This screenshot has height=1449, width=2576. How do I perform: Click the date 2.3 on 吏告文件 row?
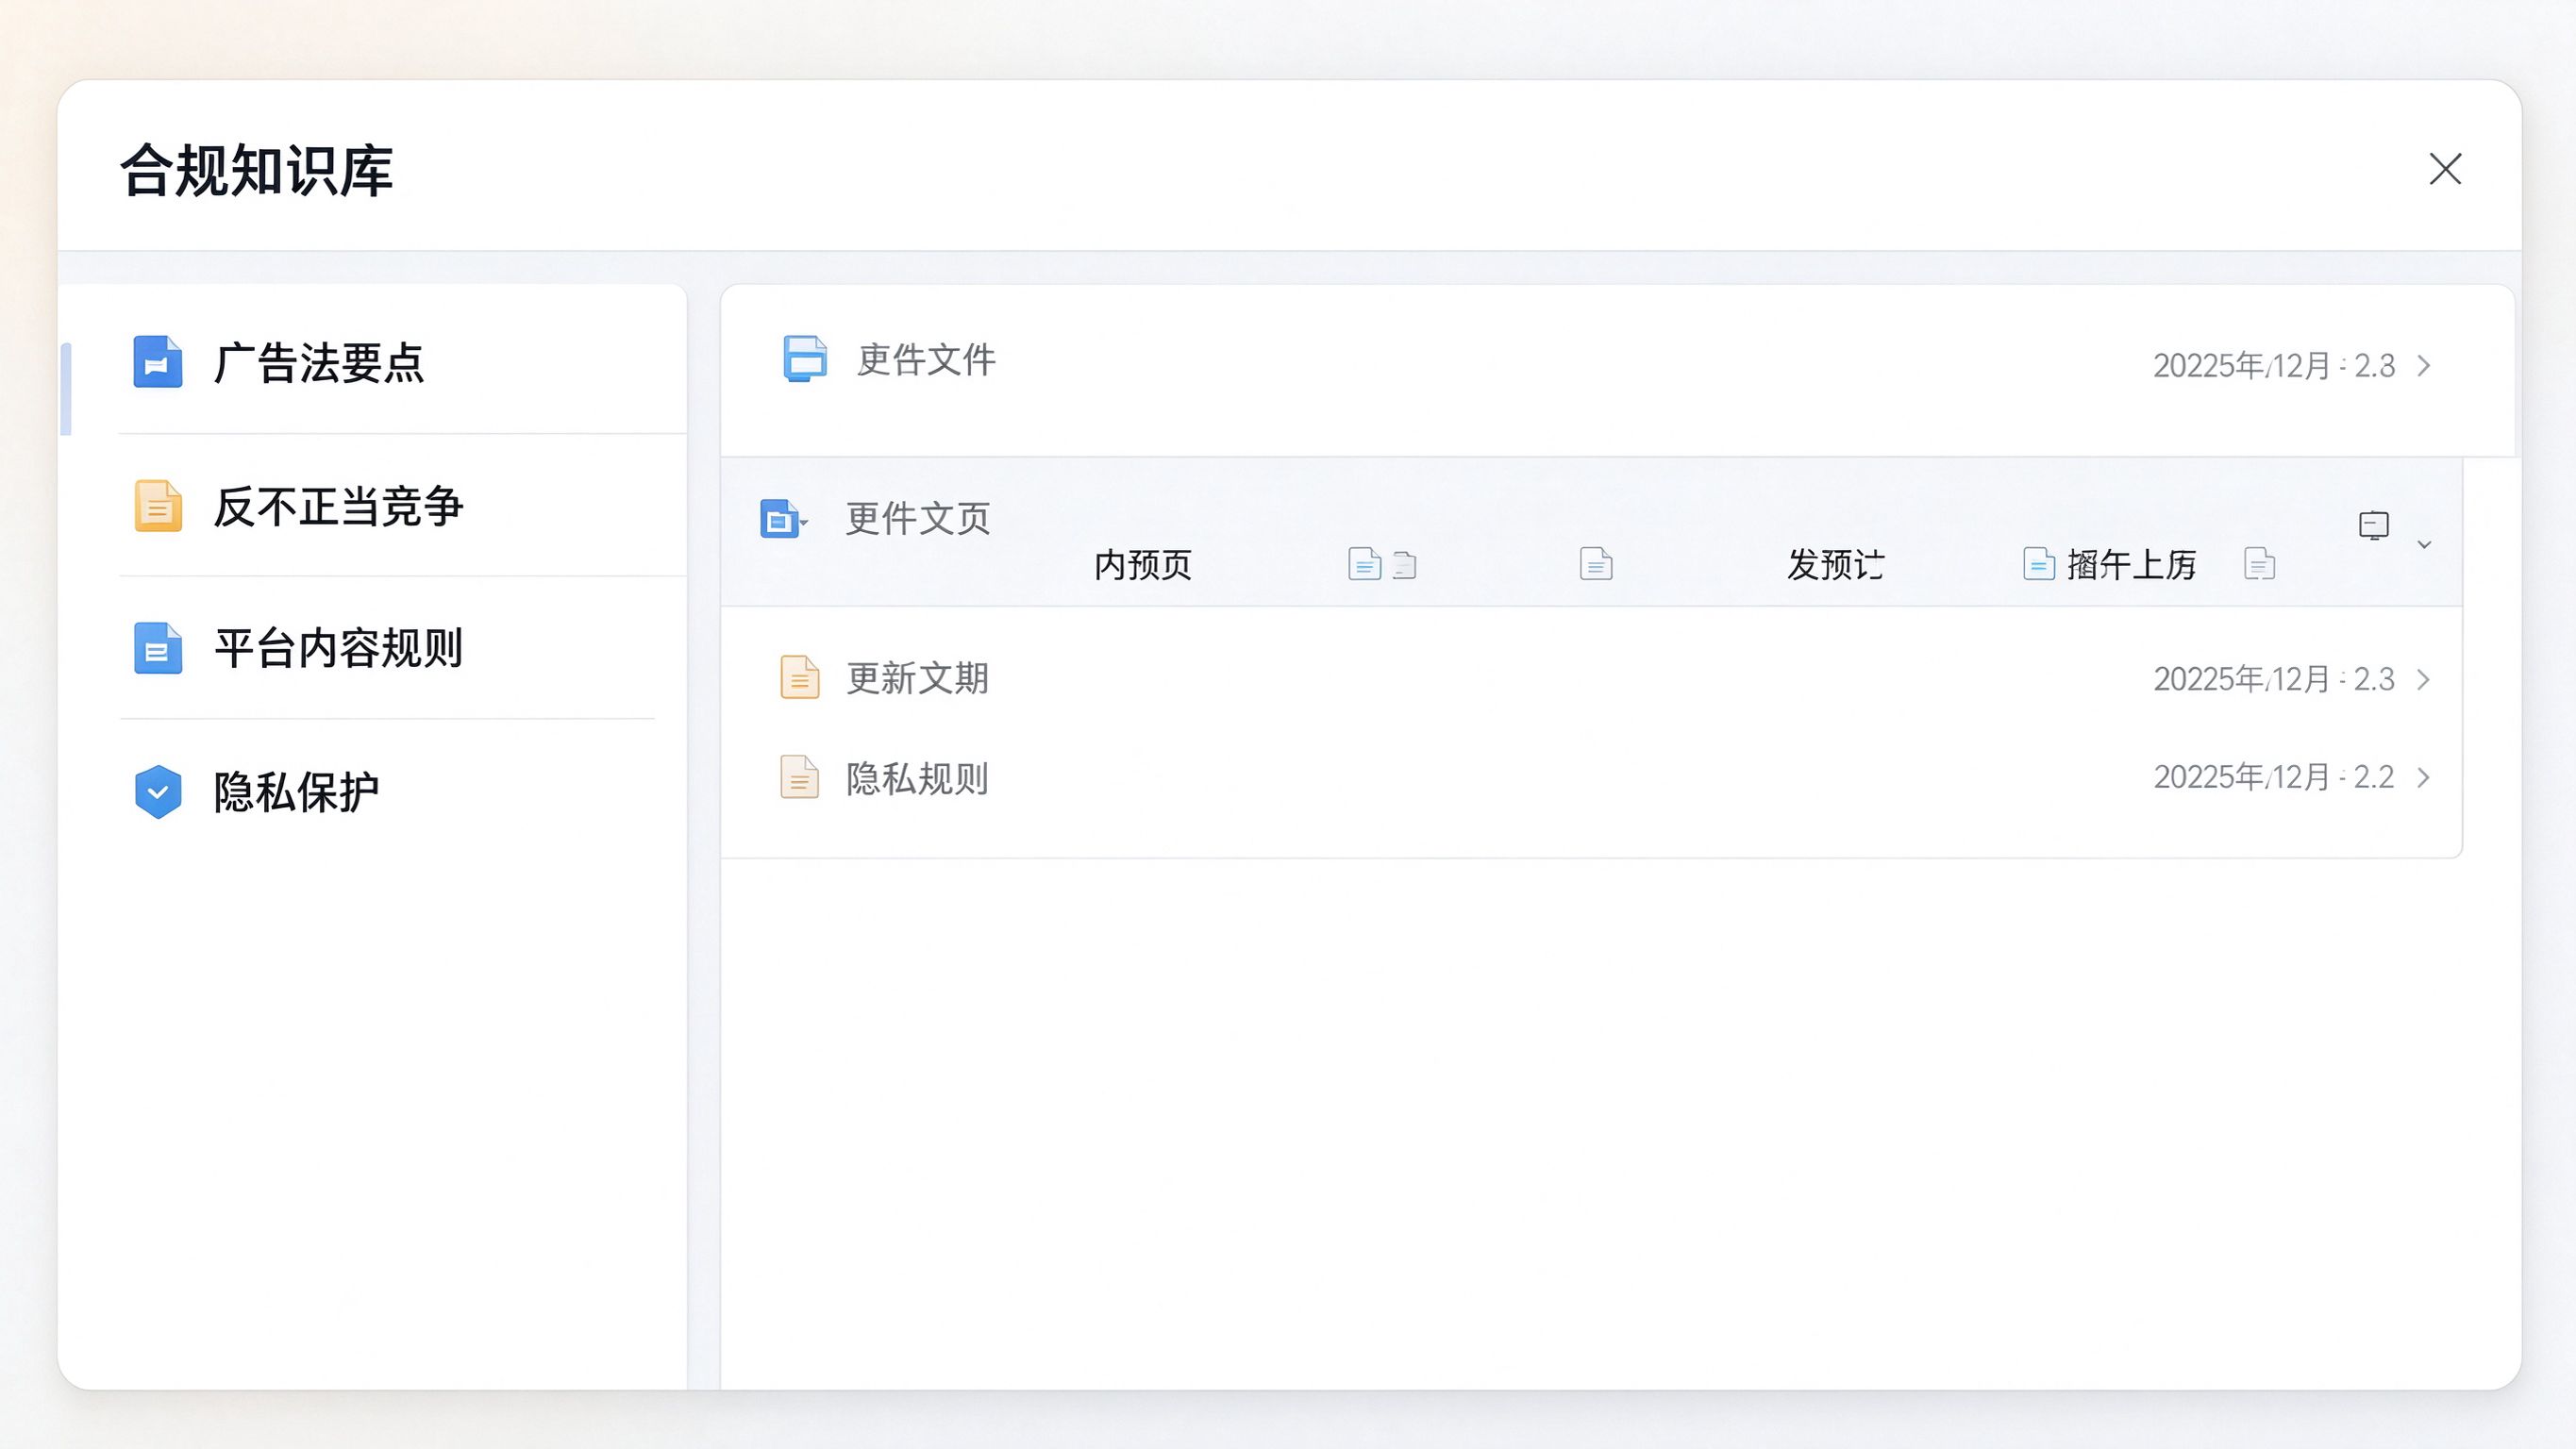point(2274,366)
